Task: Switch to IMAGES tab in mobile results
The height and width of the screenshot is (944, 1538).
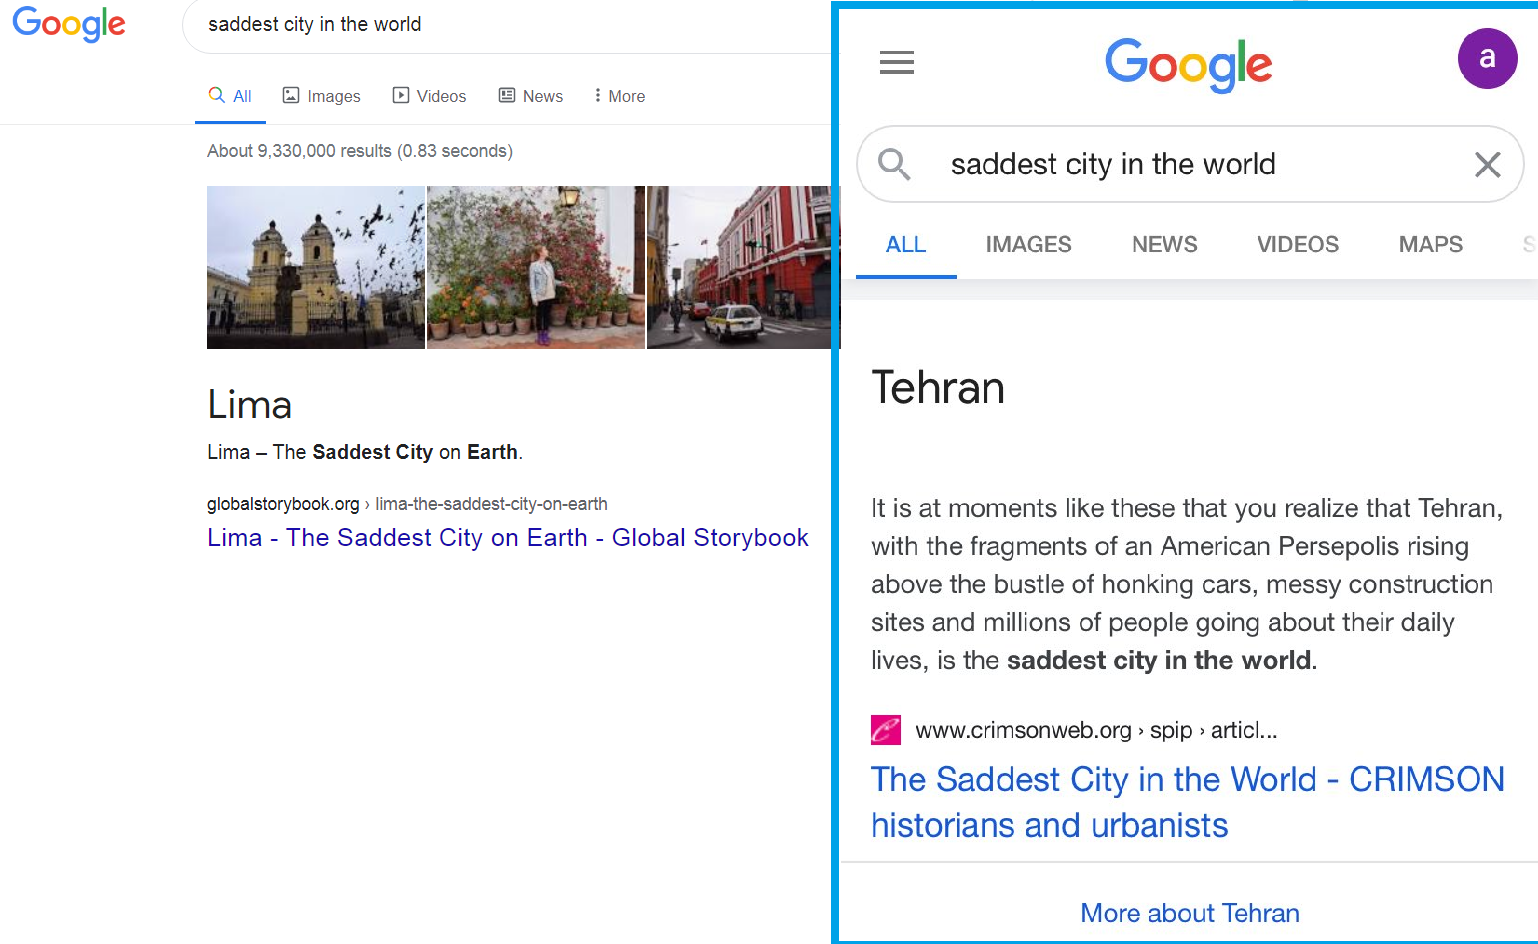Action: pos(1028,244)
